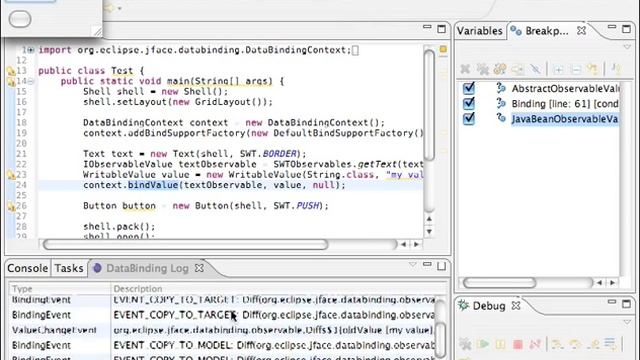This screenshot has width=640, height=360.
Task: Click the Step Into icon
Action: [558, 344]
